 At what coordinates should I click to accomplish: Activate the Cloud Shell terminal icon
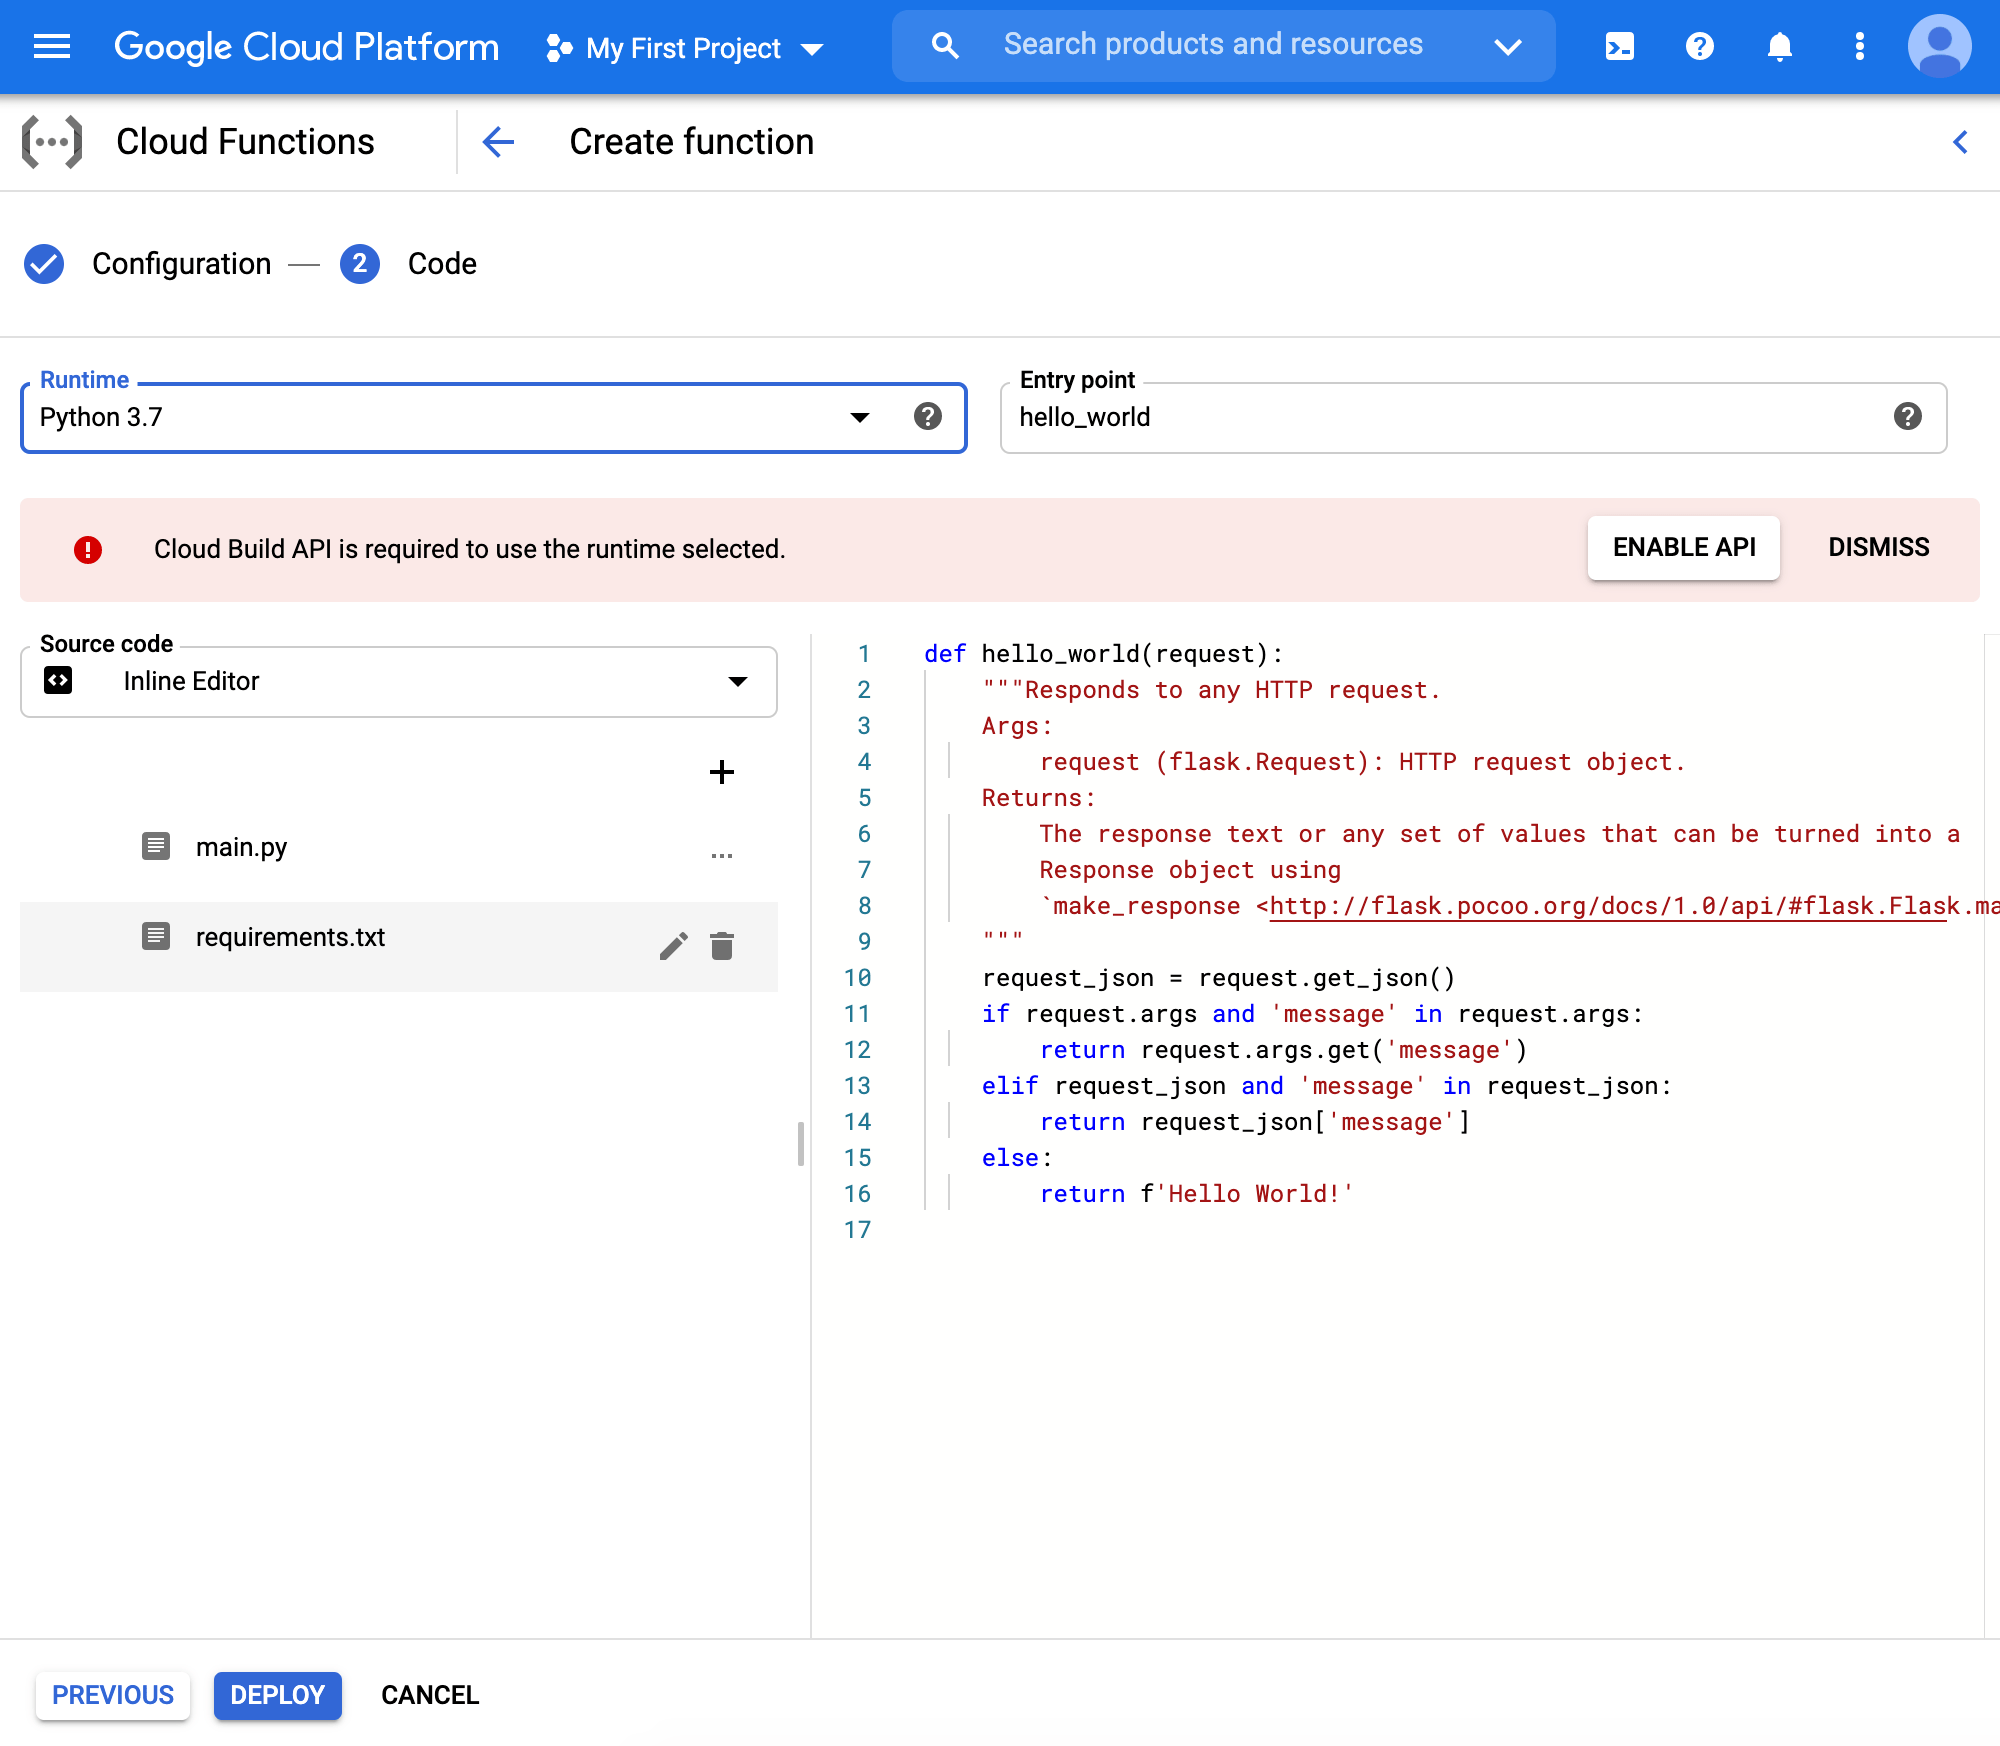click(x=1619, y=46)
